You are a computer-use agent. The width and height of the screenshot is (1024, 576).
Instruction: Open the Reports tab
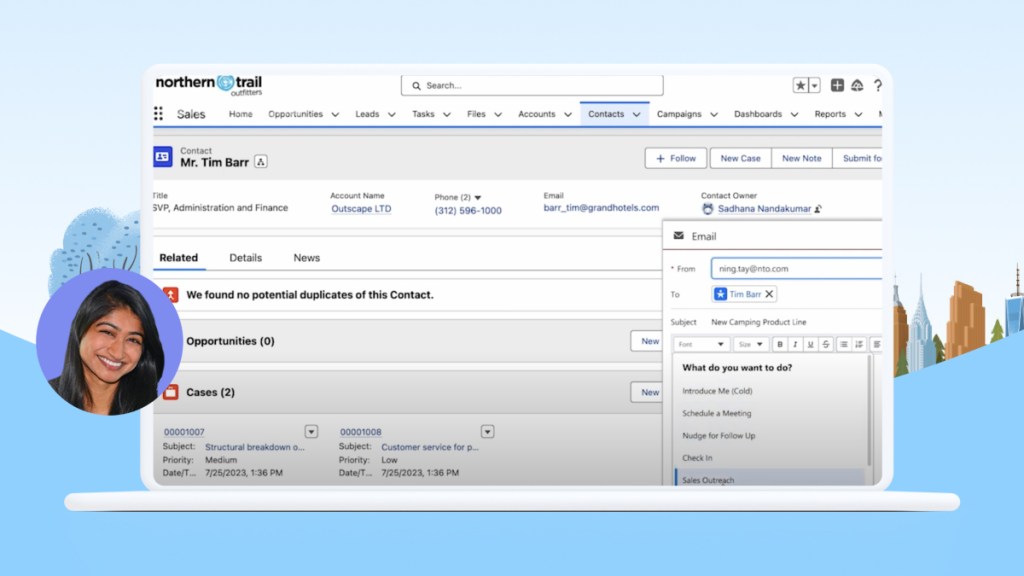pos(829,114)
